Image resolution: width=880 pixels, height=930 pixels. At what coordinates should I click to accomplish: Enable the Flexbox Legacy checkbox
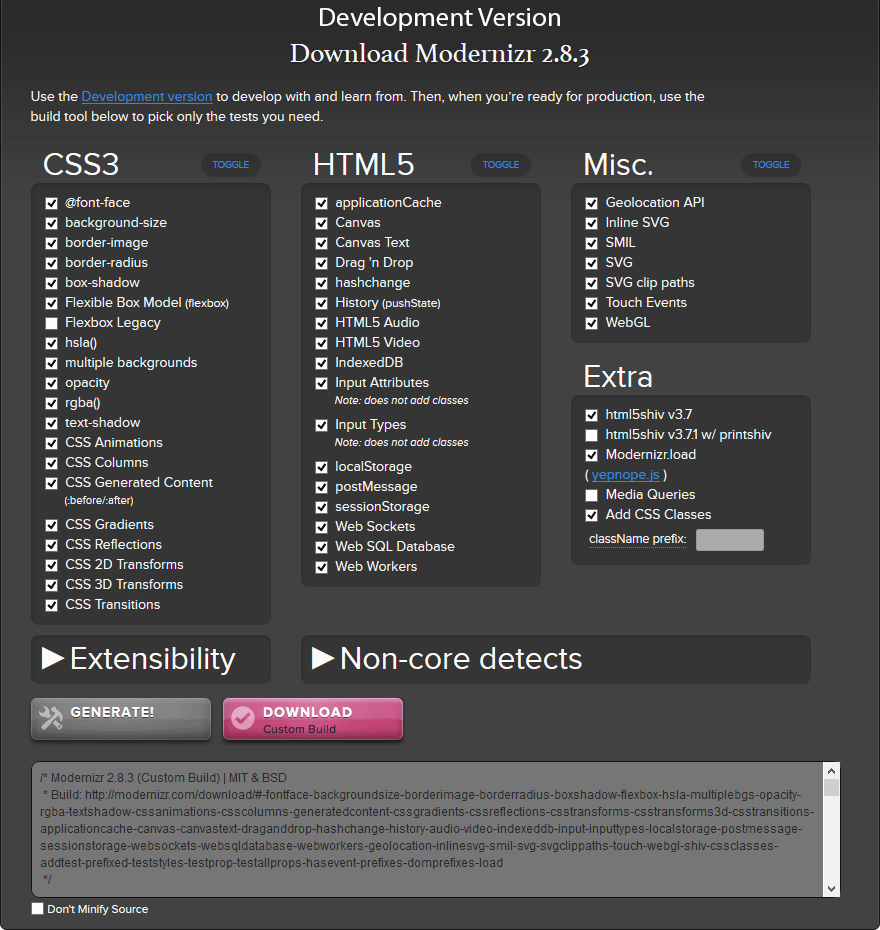click(x=52, y=323)
